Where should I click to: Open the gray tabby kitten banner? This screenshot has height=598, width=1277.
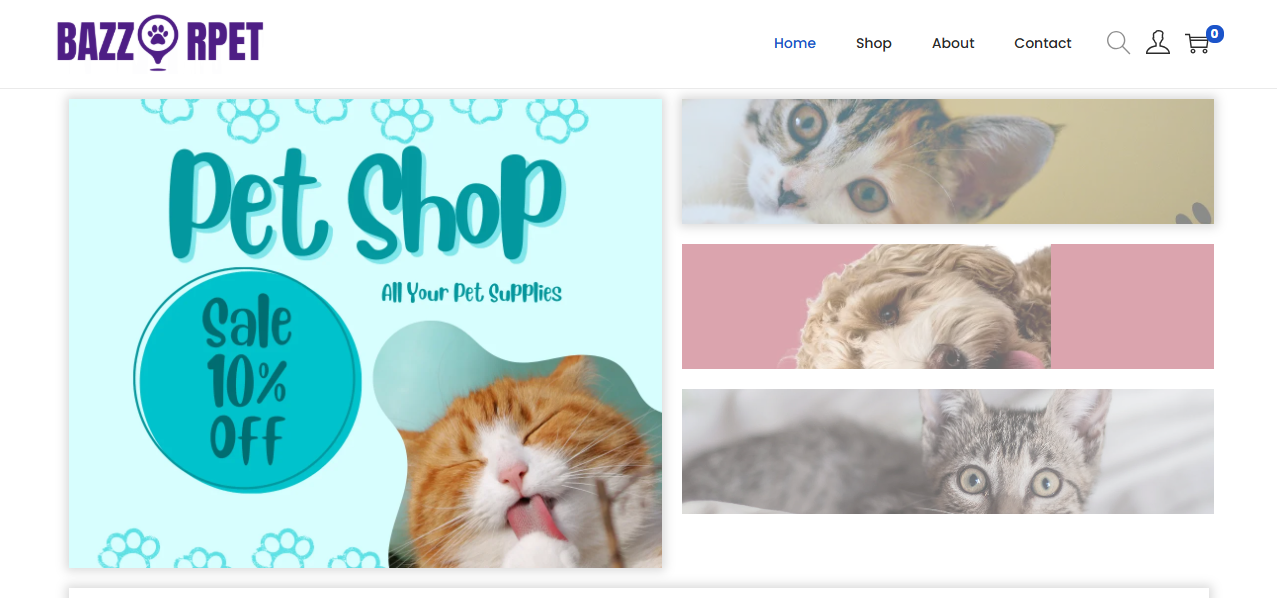[x=947, y=452]
